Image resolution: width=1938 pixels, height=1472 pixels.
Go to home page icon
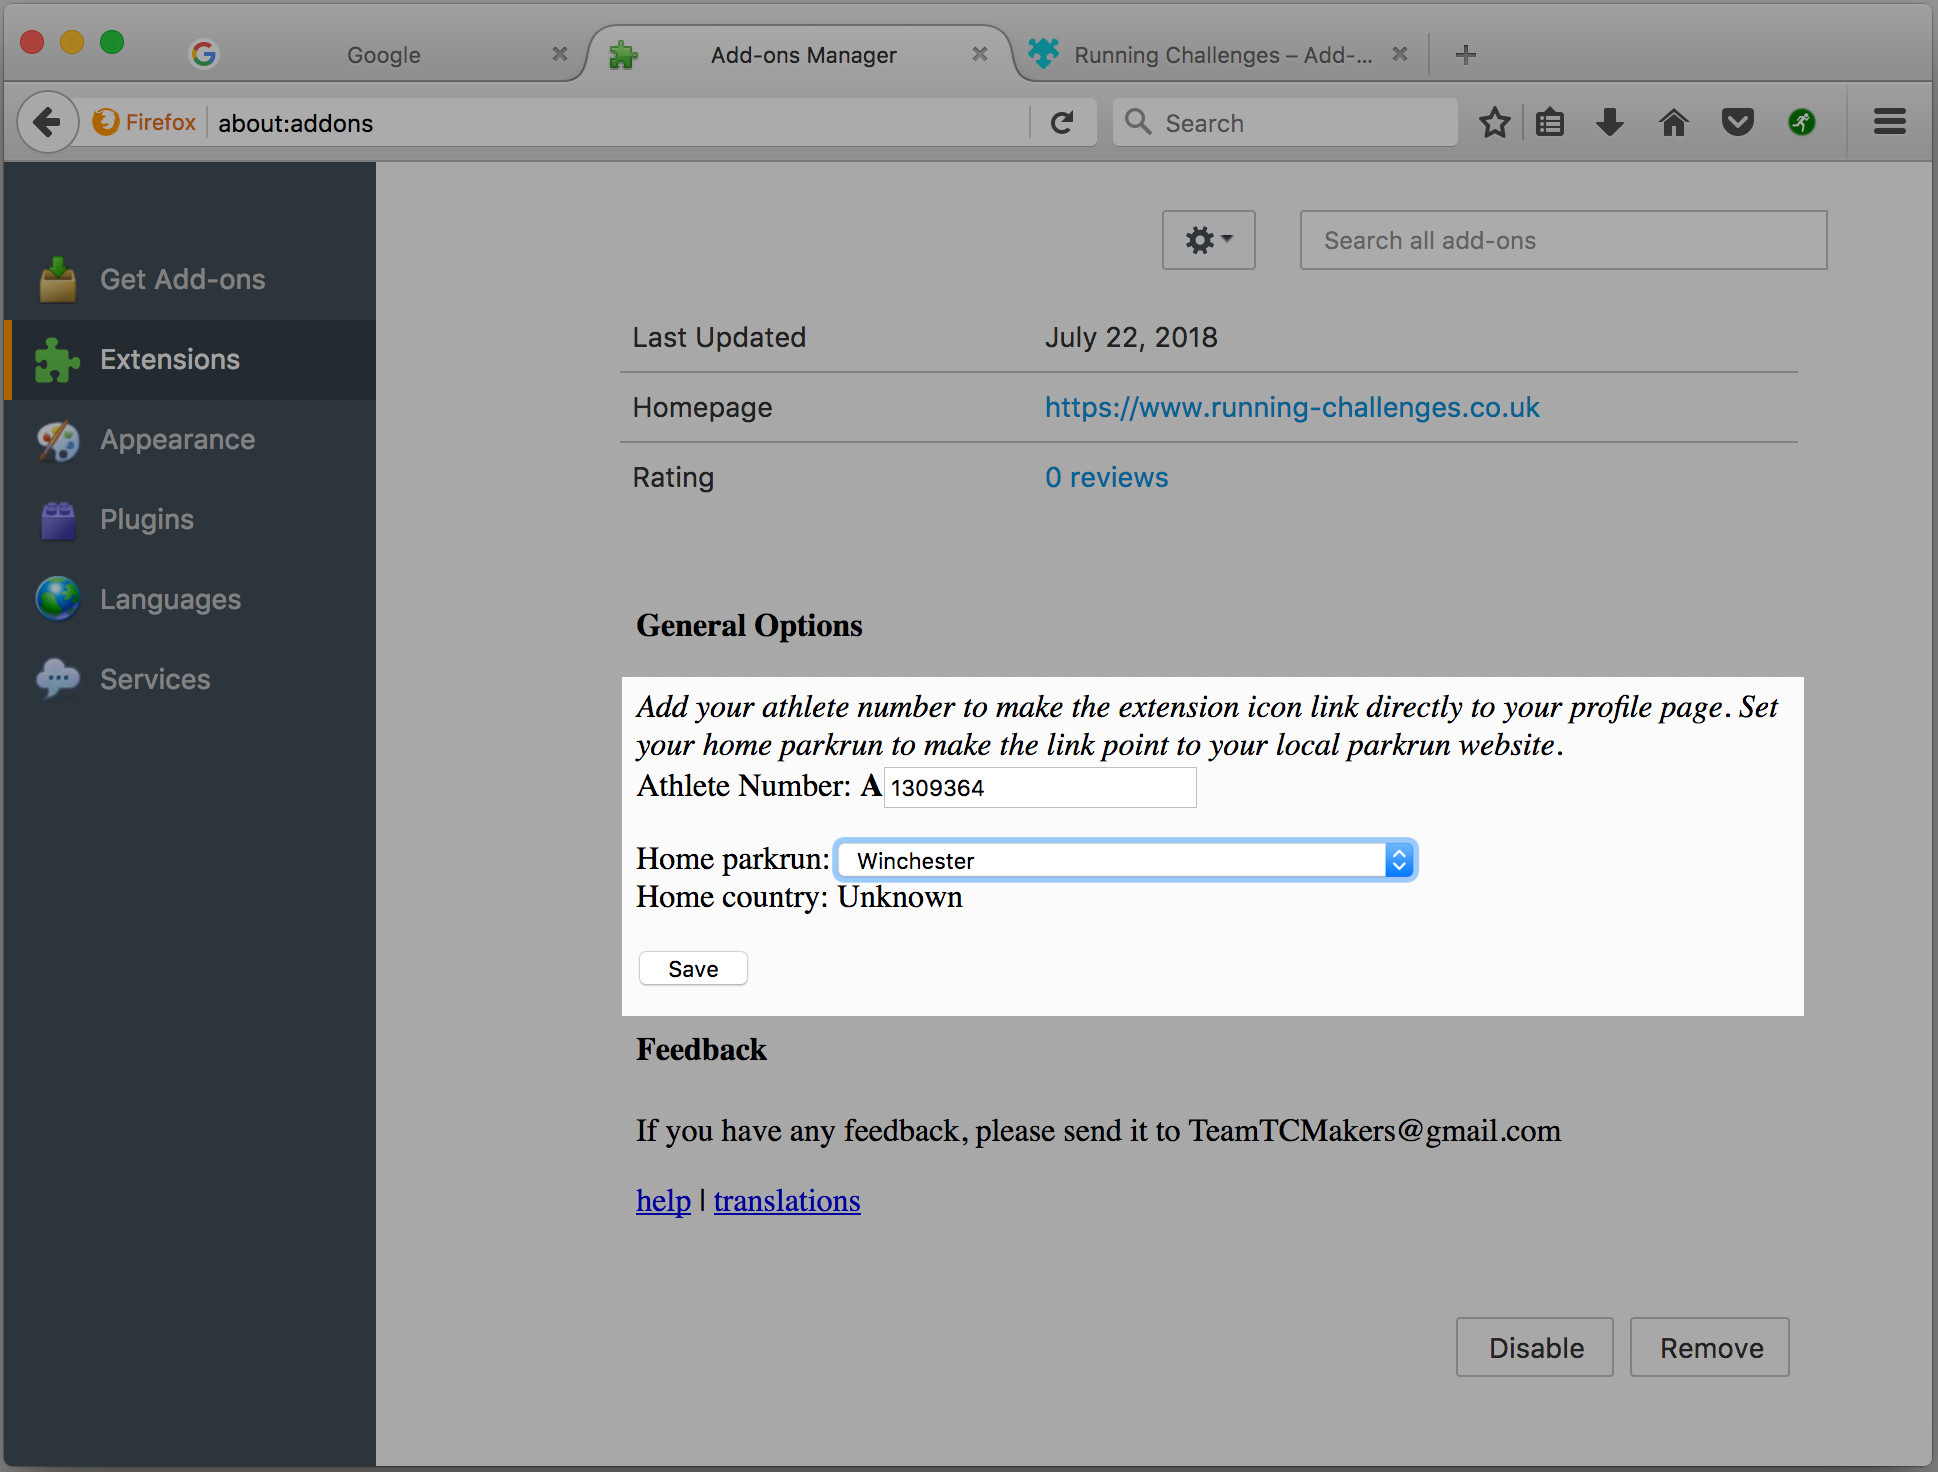1673,123
